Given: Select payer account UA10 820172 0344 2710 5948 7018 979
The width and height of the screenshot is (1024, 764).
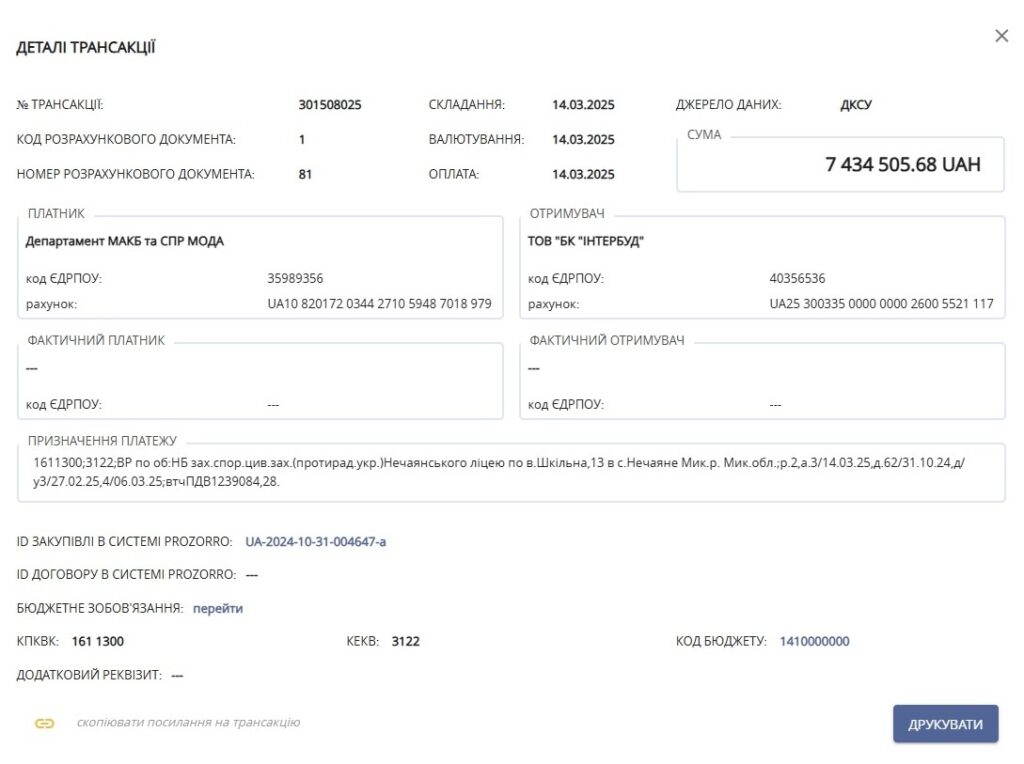Looking at the screenshot, I should 379,304.
